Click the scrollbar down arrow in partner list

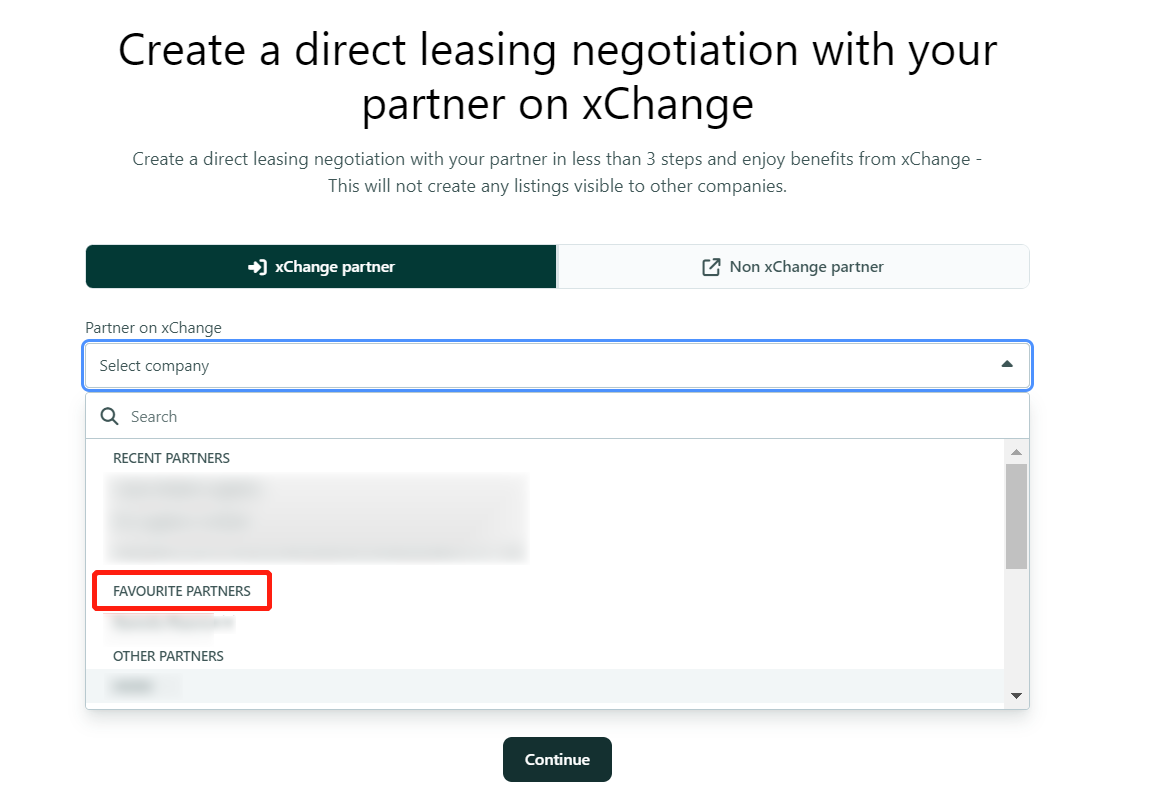(x=1016, y=695)
